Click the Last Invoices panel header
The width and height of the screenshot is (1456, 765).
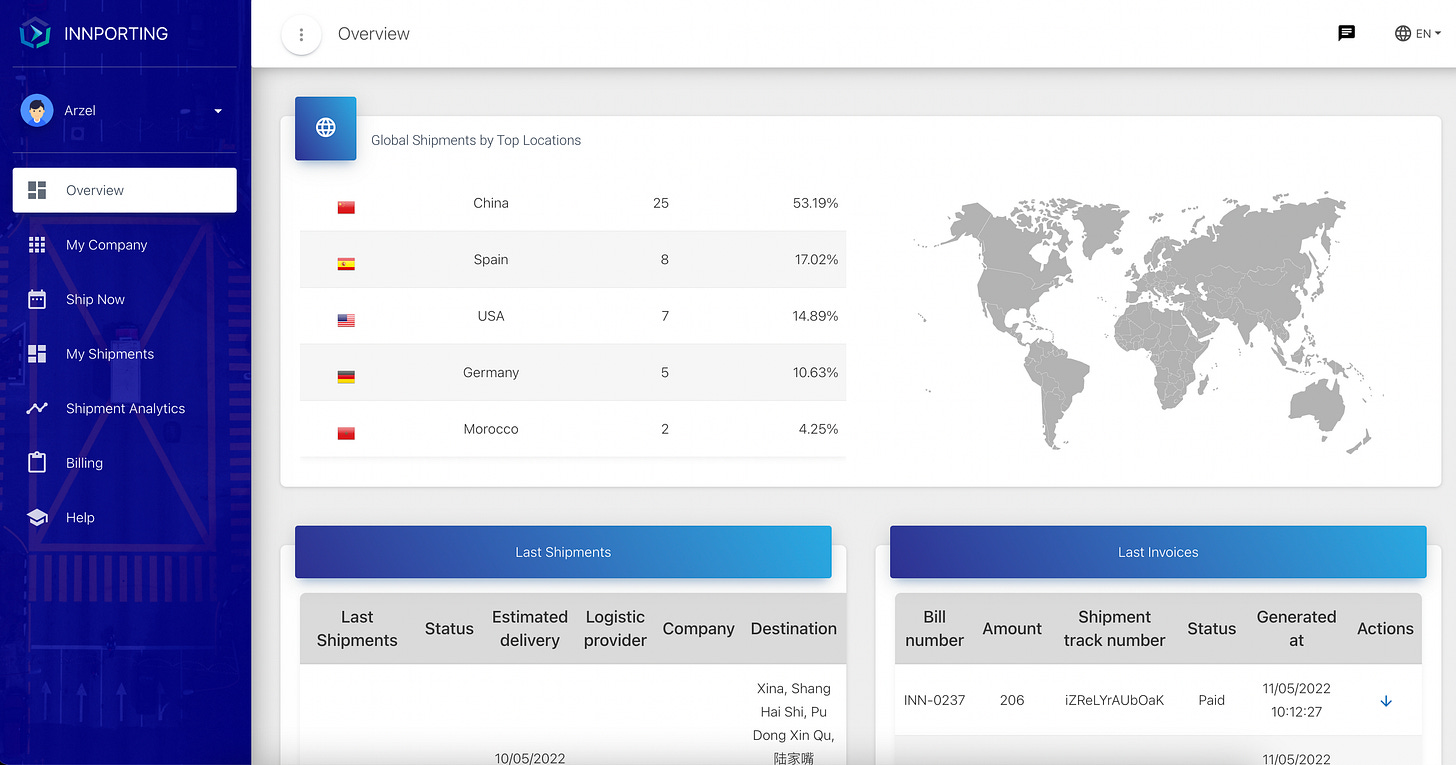pyautogui.click(x=1158, y=552)
